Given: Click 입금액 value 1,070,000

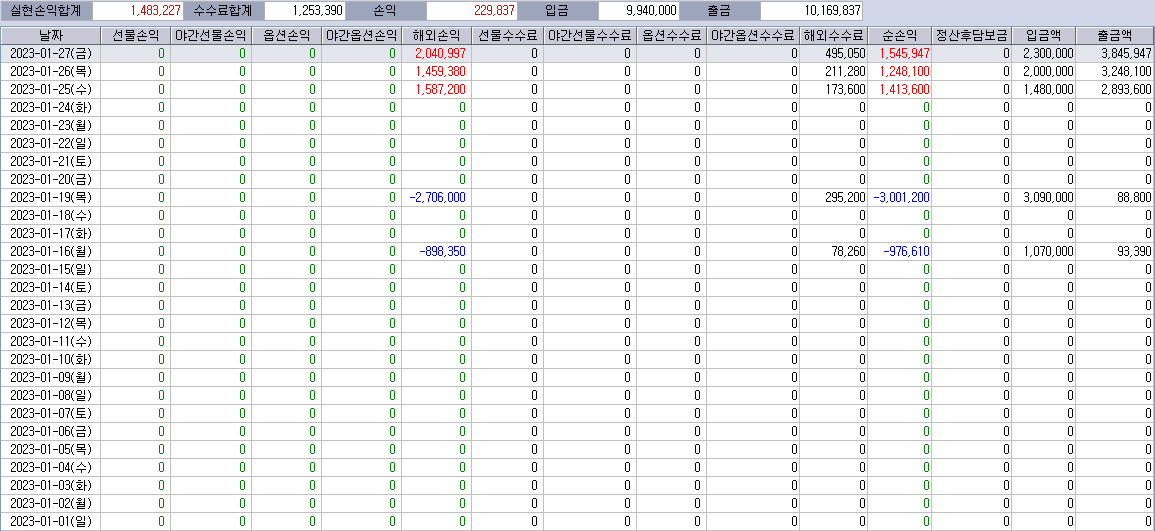Looking at the screenshot, I should (x=1048, y=251).
